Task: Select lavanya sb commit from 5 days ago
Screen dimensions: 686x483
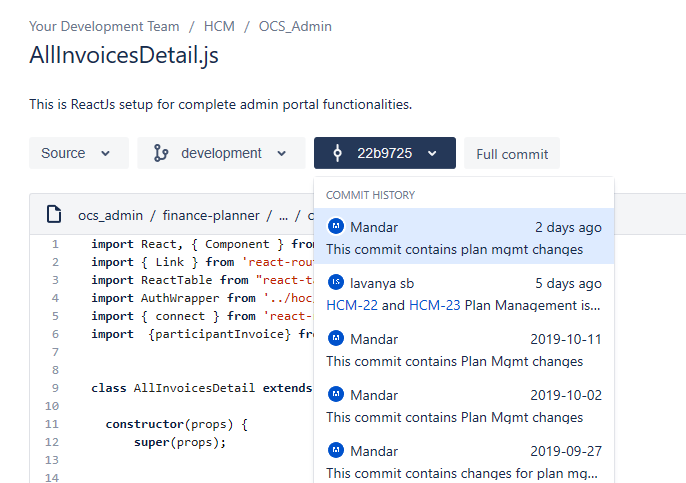Action: (464, 292)
